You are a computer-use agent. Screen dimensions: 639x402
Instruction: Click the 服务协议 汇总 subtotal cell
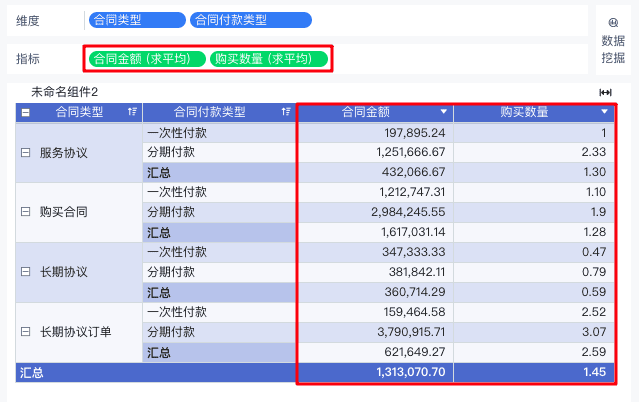click(x=159, y=172)
